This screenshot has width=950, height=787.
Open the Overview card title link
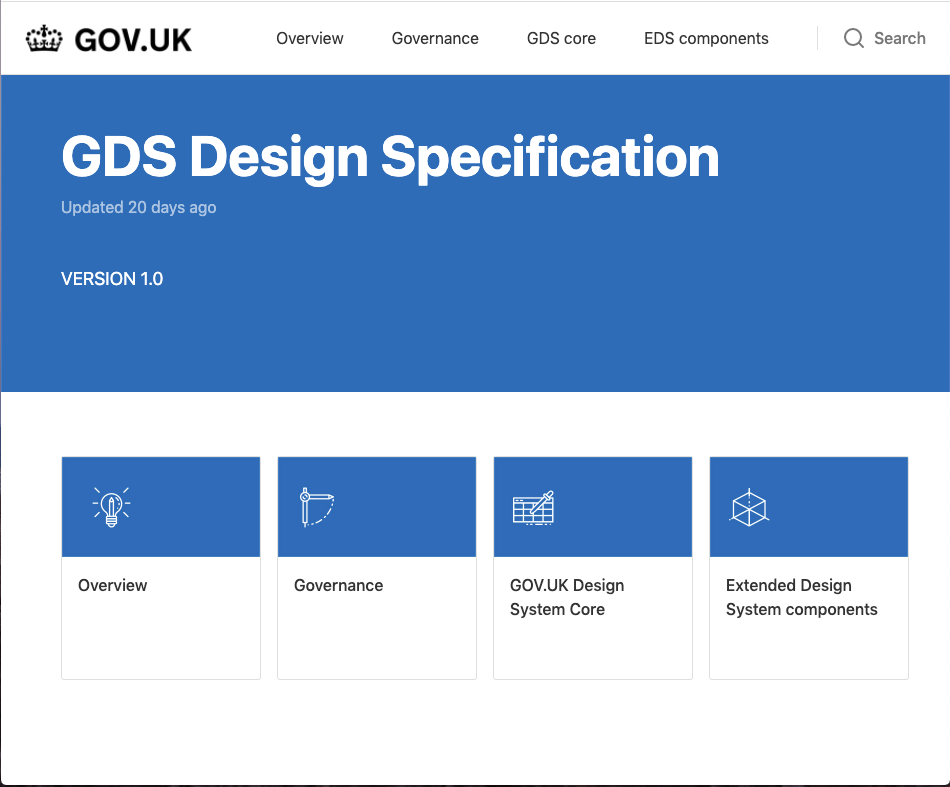[x=113, y=586]
